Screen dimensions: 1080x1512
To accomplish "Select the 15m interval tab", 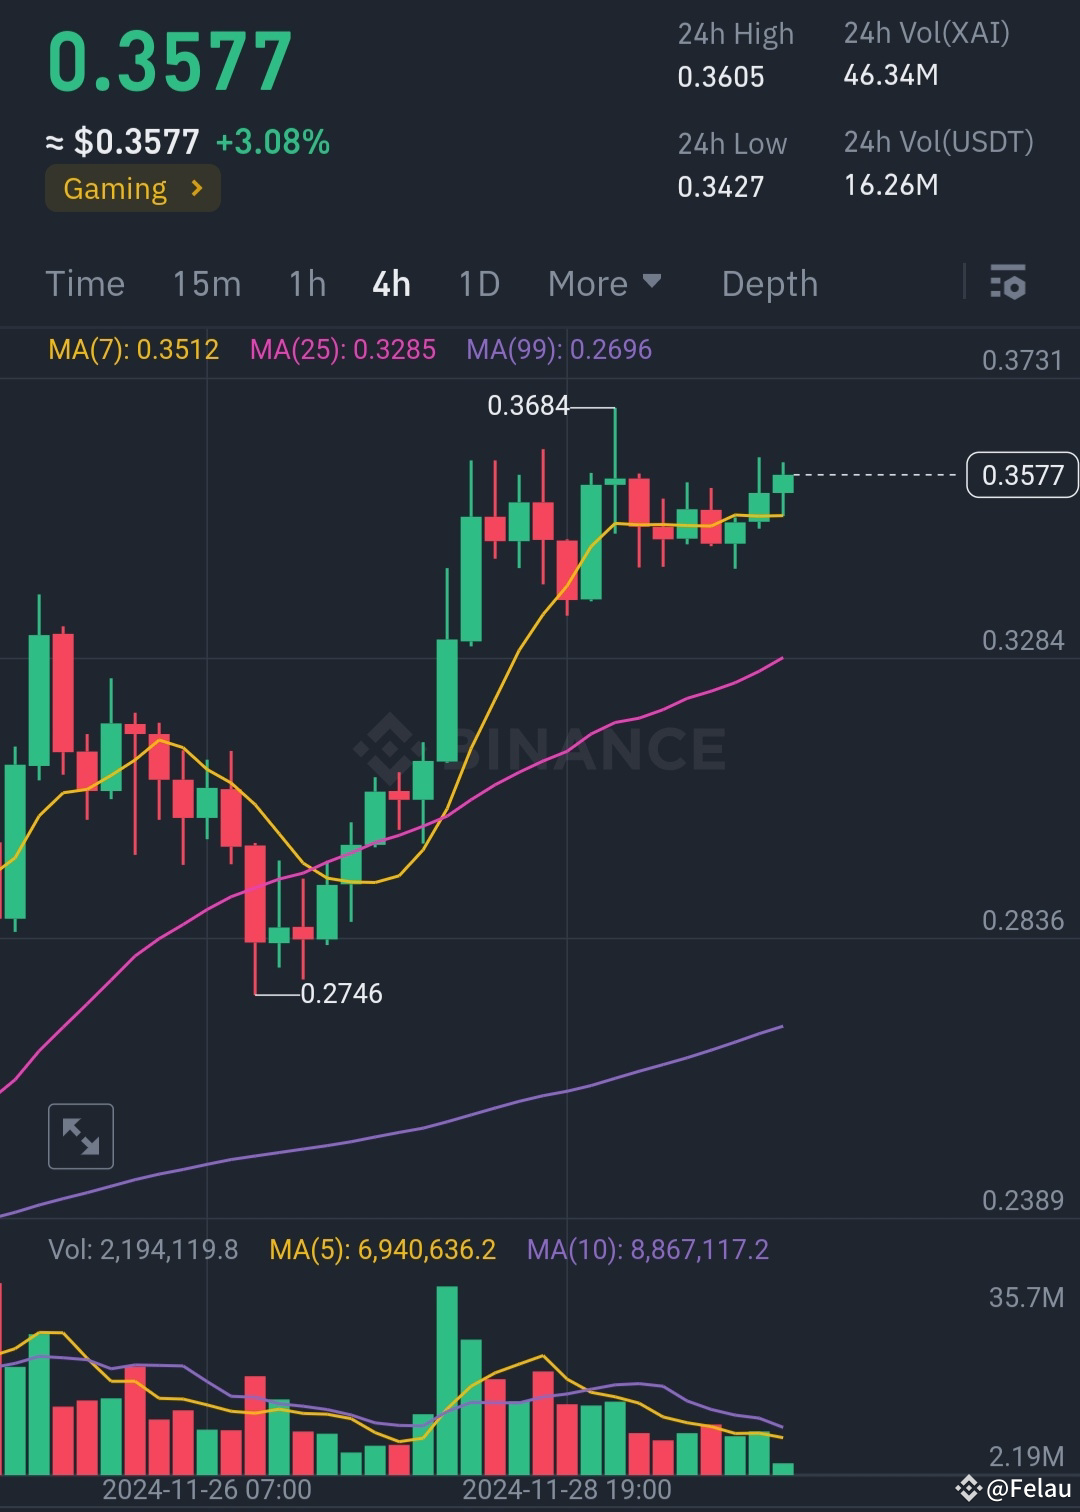I will tap(206, 283).
